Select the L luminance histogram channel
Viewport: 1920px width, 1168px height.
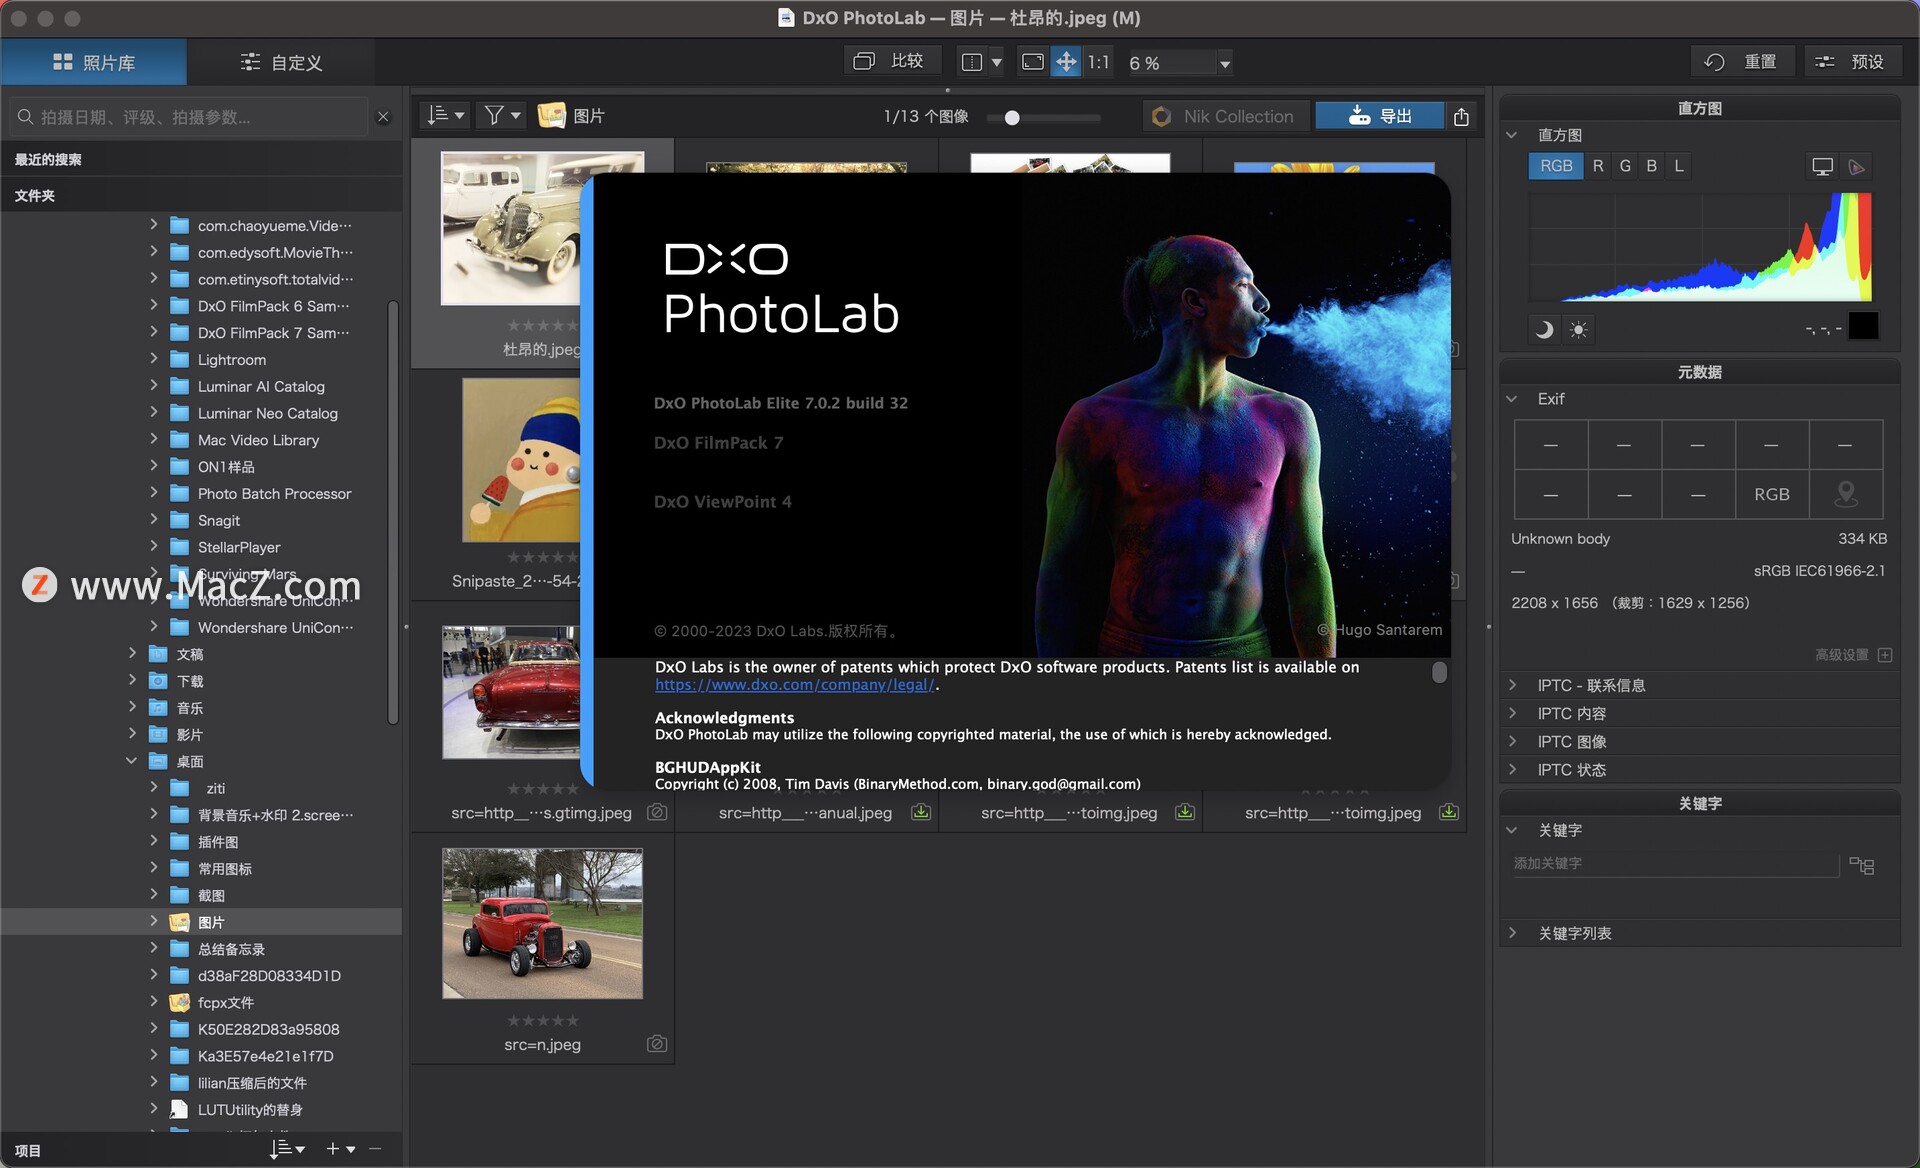pyautogui.click(x=1679, y=166)
